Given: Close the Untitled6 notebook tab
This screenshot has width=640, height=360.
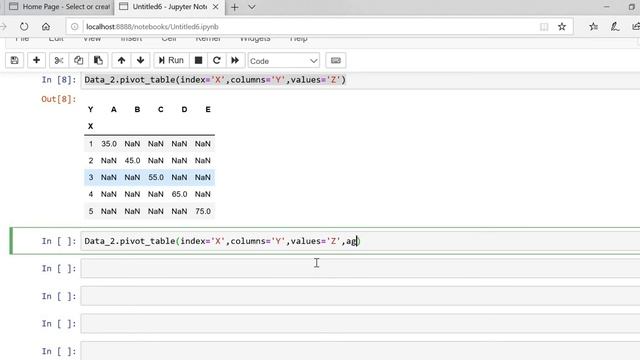Looking at the screenshot, I should coord(216,7).
